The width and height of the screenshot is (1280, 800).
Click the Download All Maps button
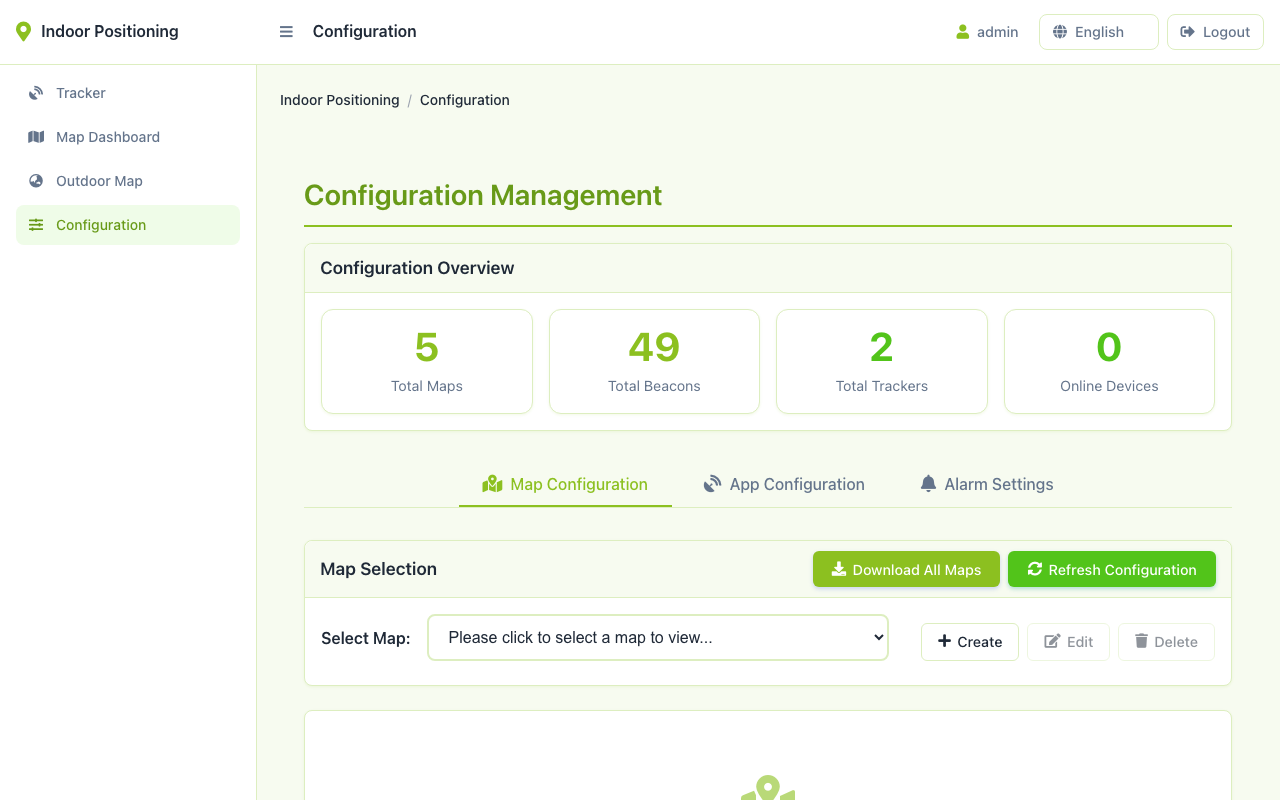click(906, 569)
